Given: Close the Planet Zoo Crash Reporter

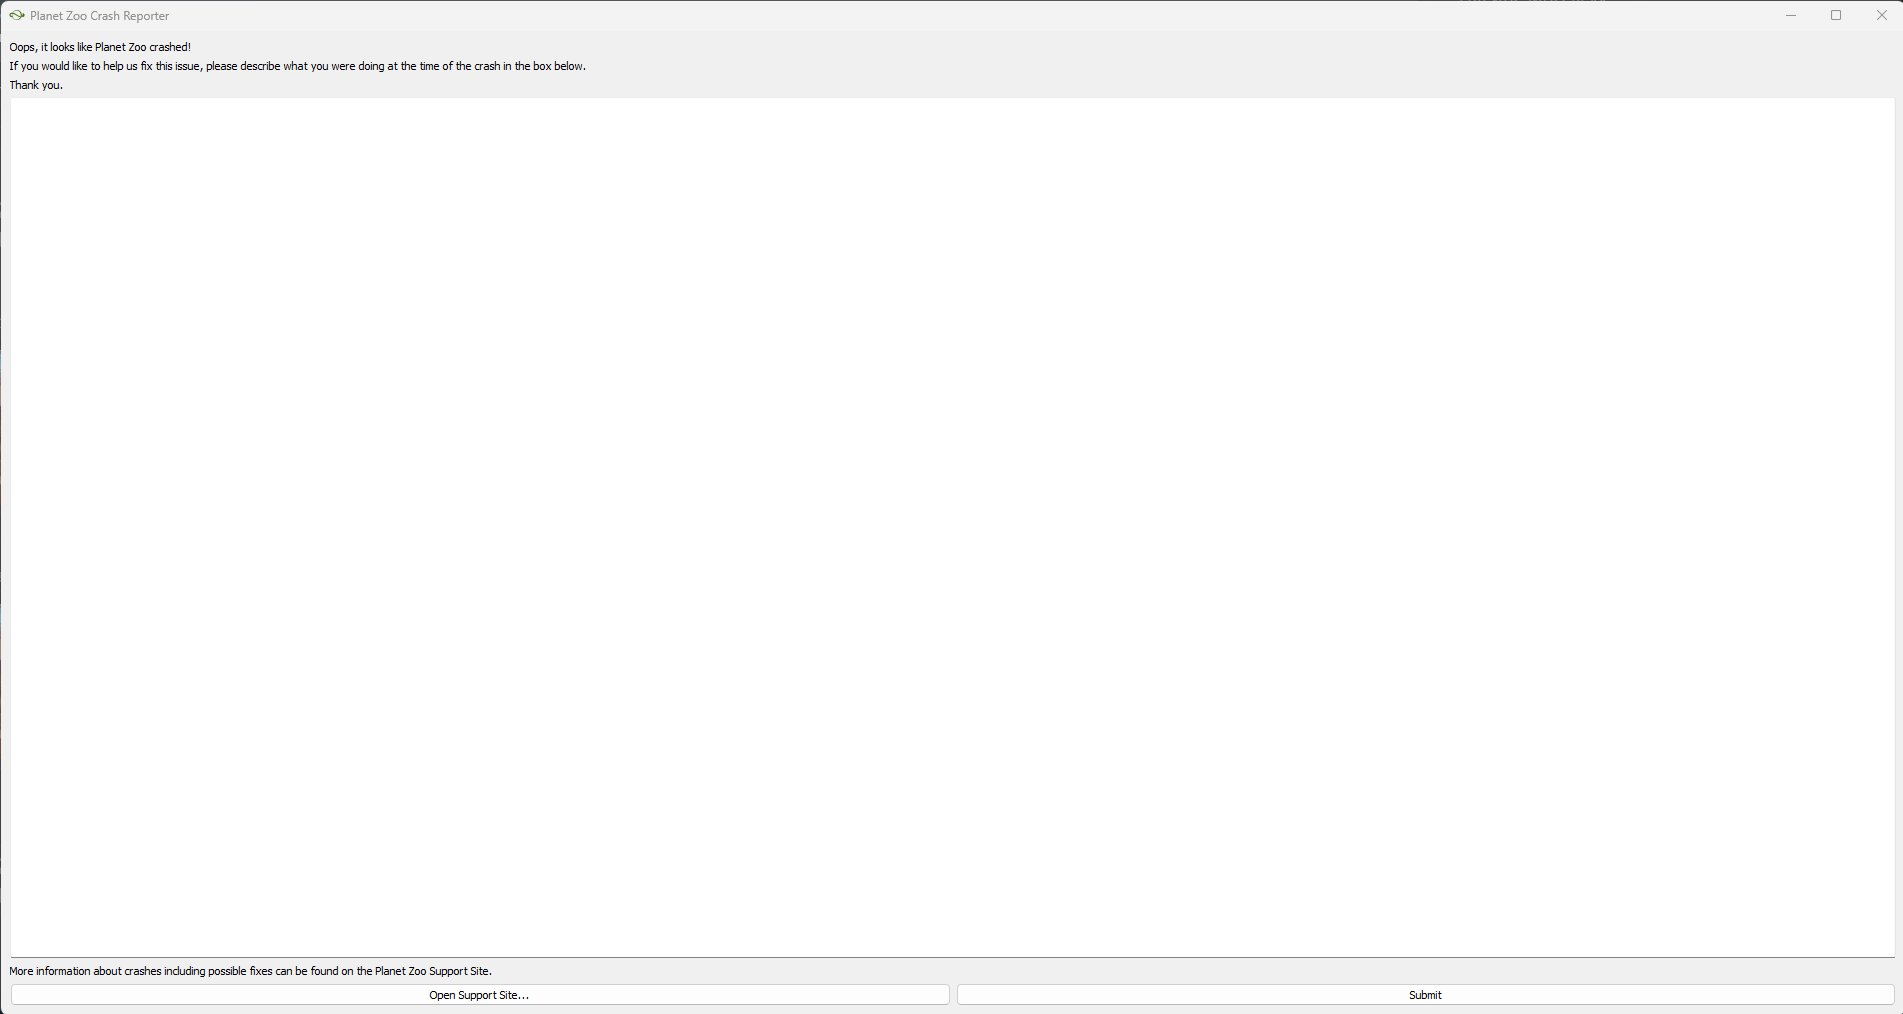Looking at the screenshot, I should tap(1881, 15).
